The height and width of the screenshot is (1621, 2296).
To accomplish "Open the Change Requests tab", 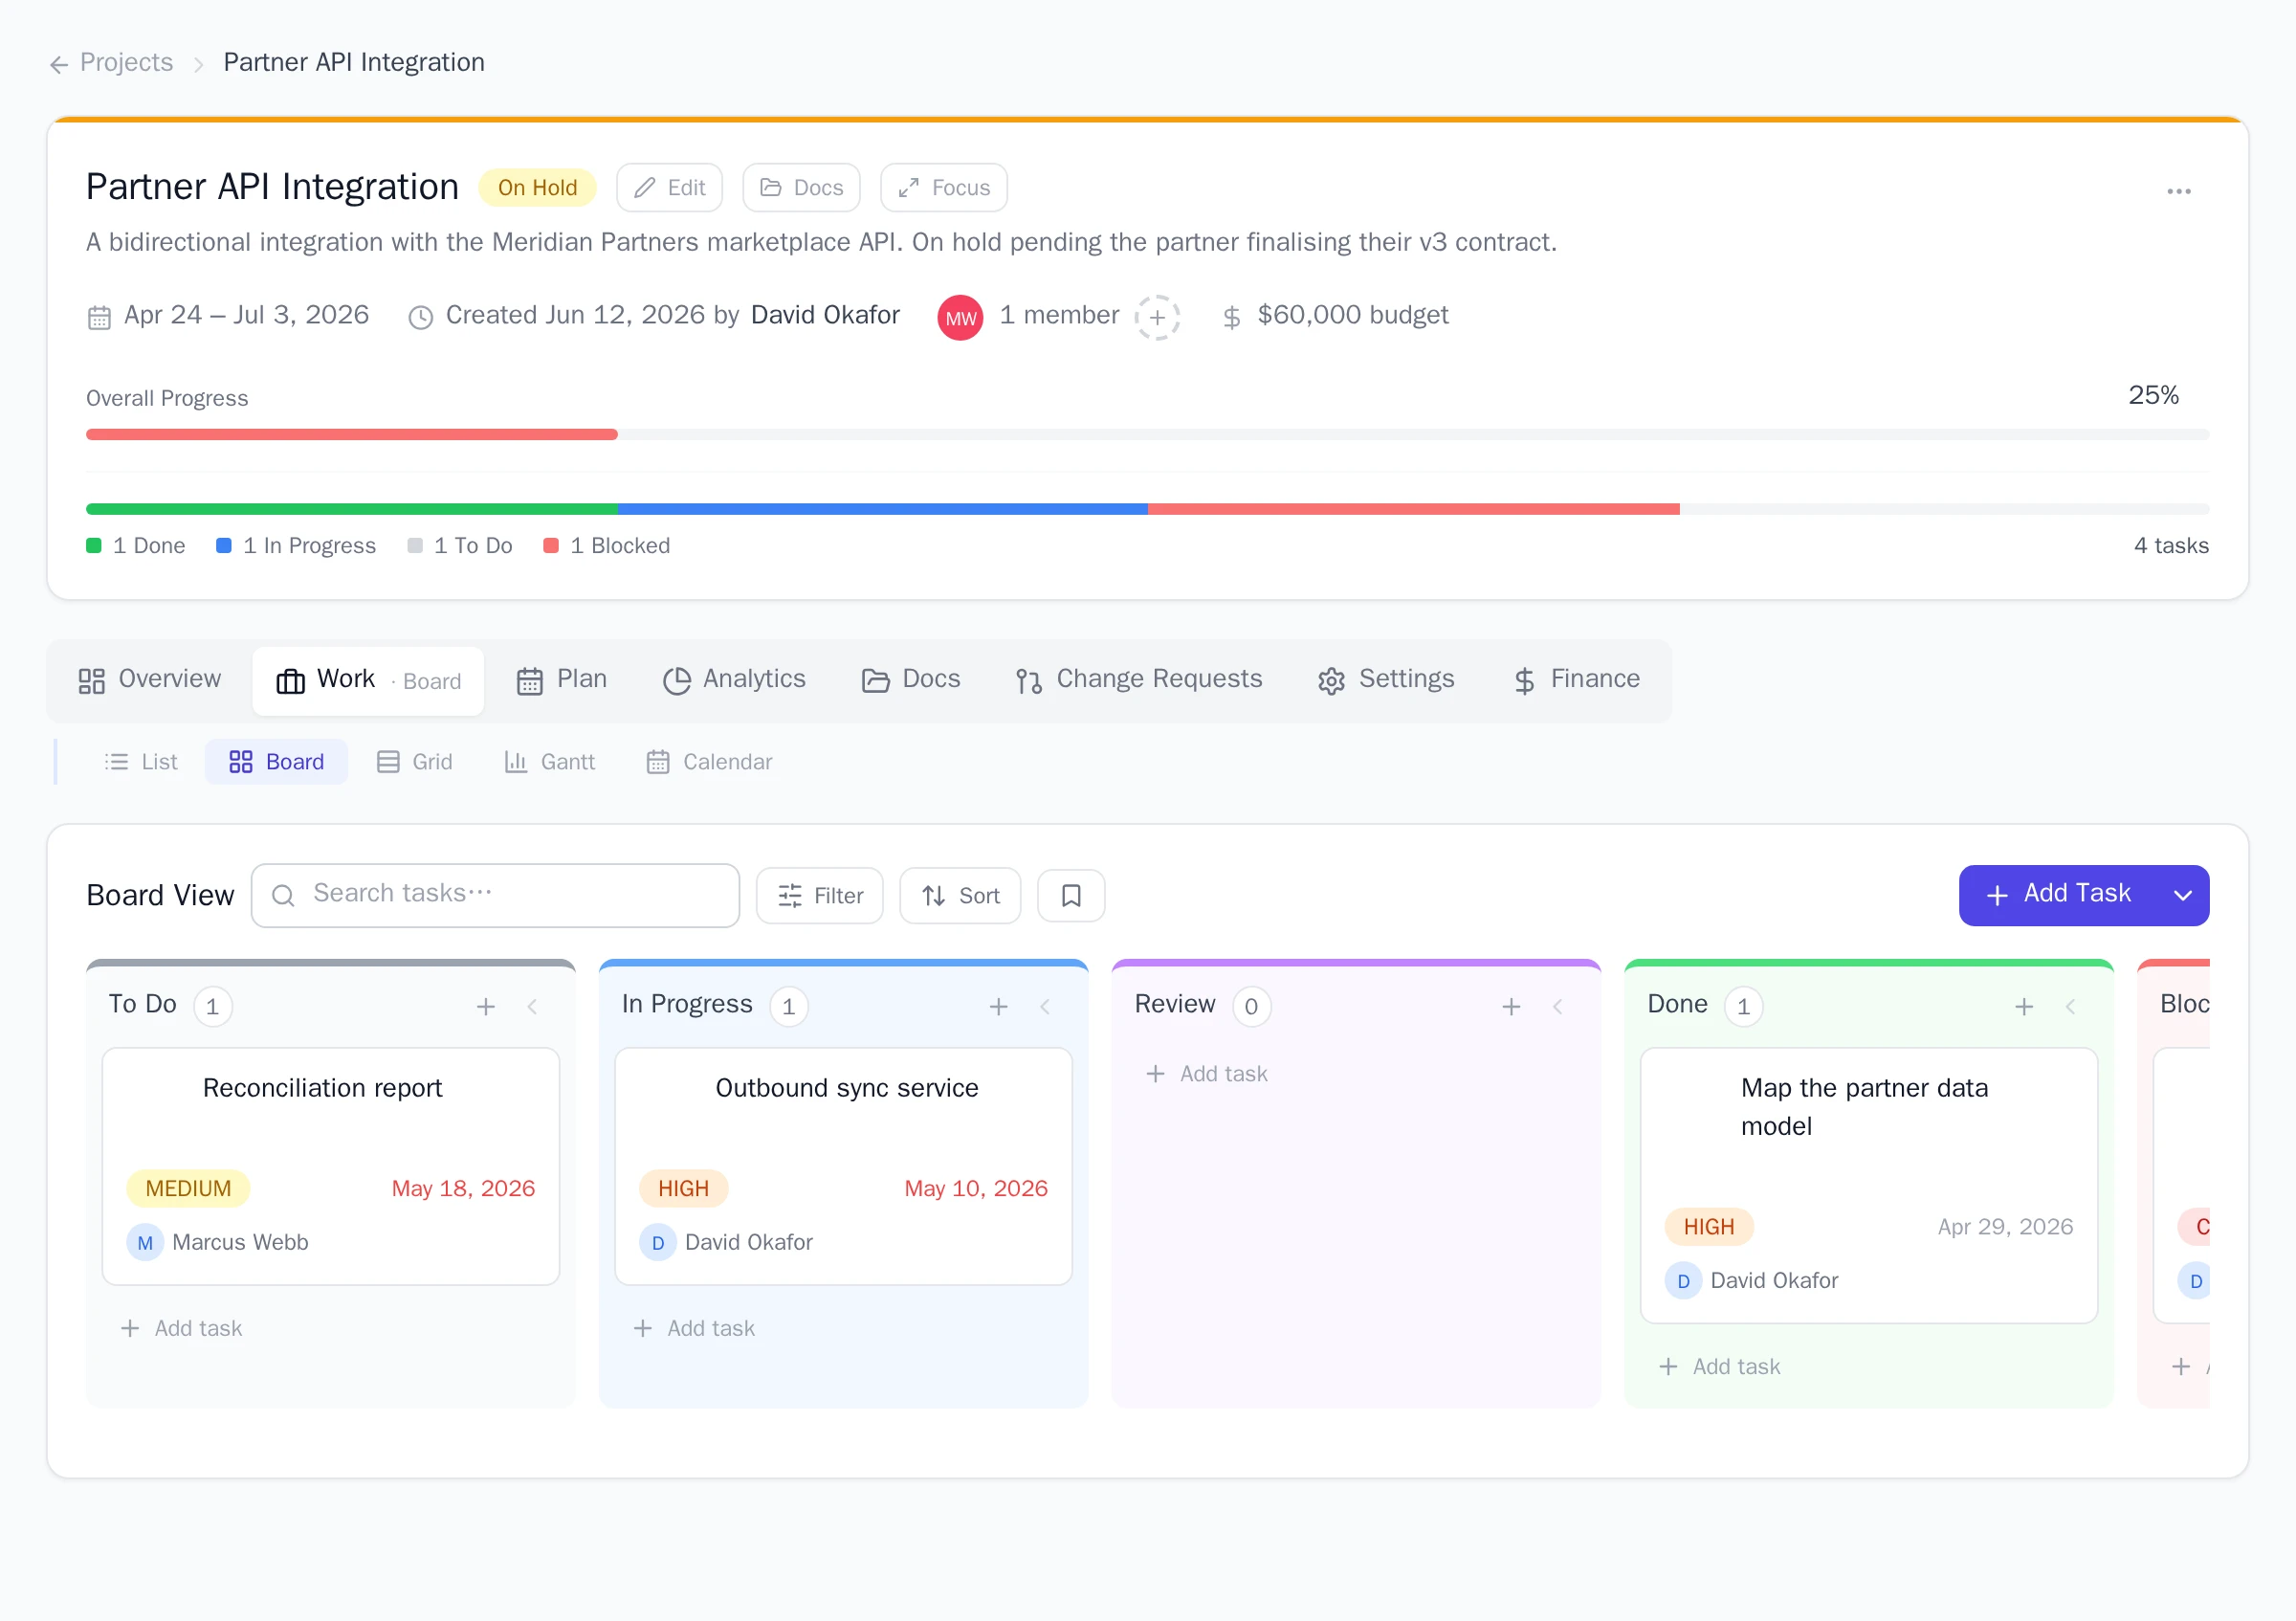I will 1139,680.
